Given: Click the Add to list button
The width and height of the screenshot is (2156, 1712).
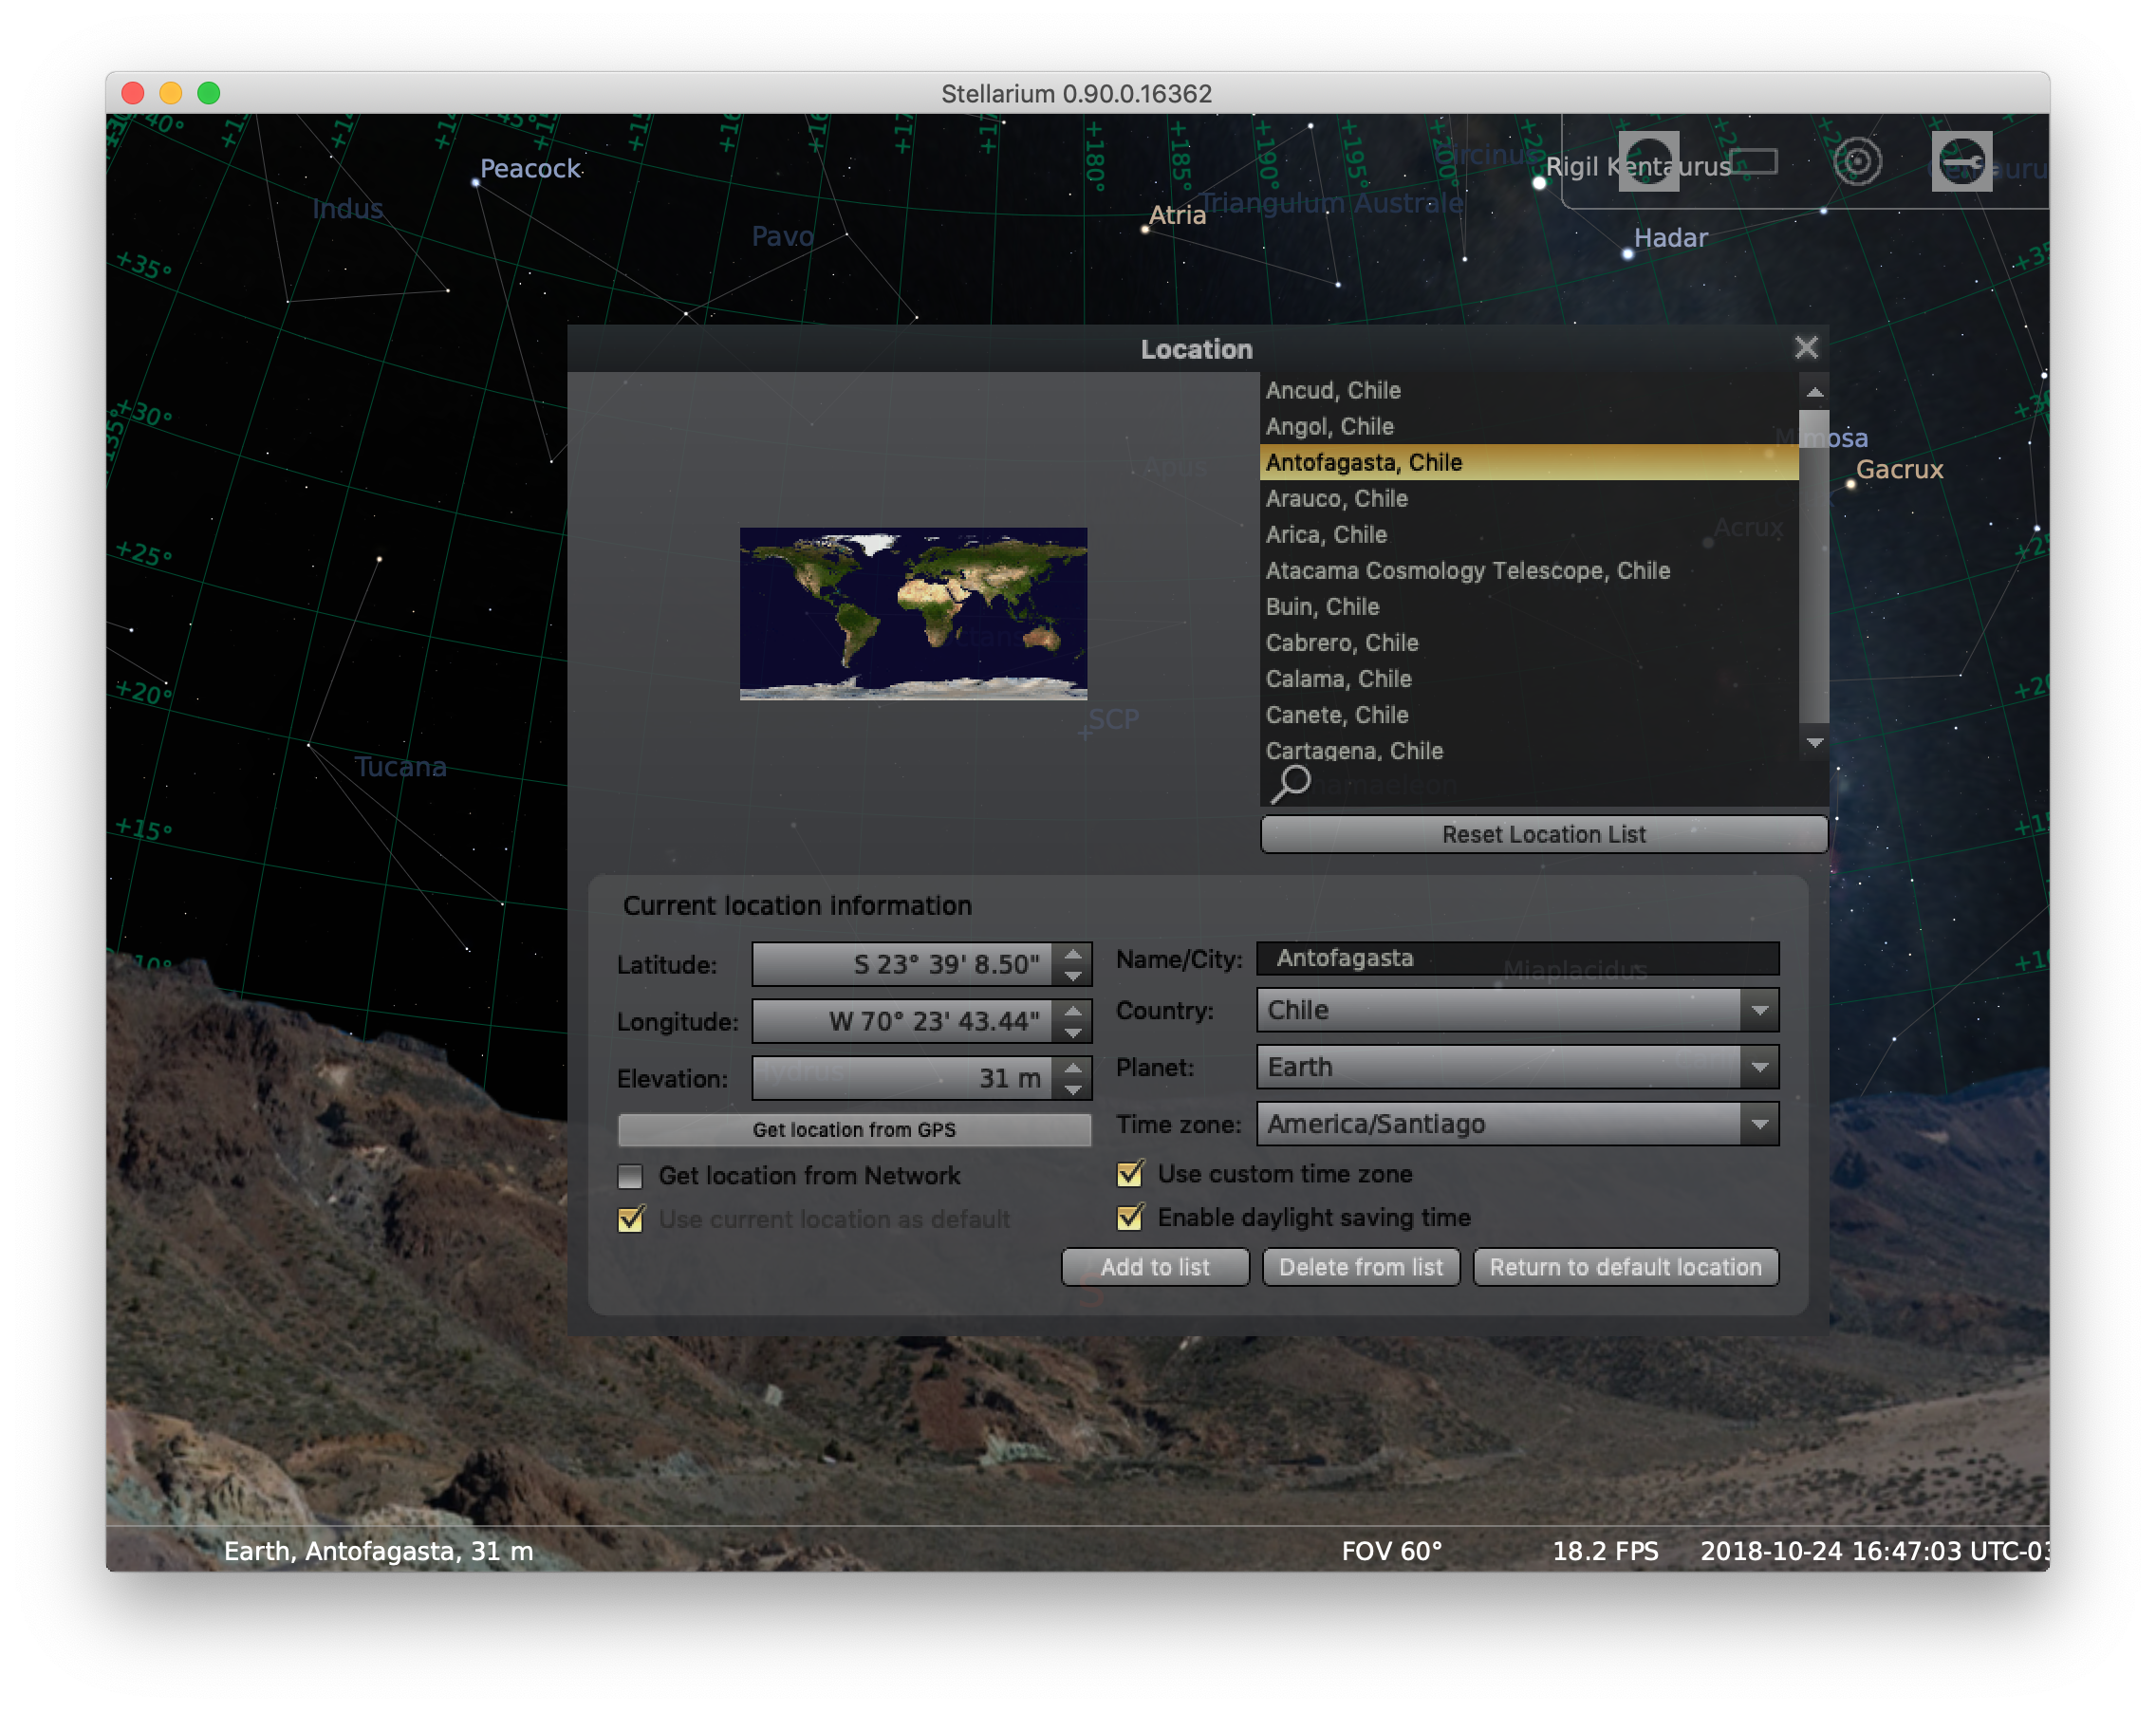Looking at the screenshot, I should [1155, 1267].
